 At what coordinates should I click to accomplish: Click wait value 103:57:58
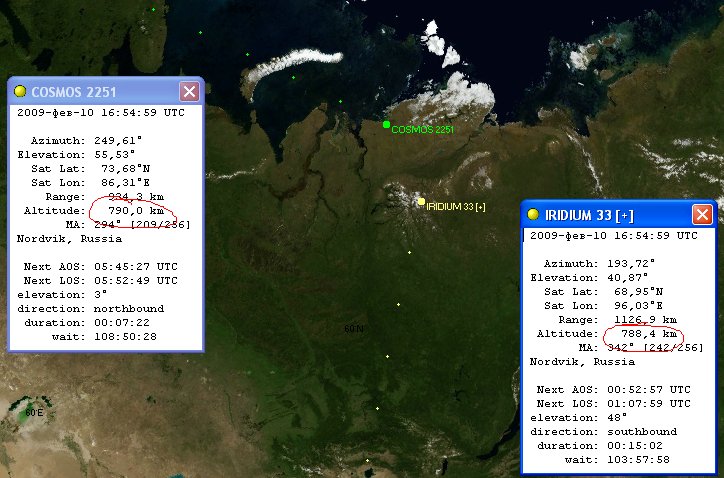click(x=638, y=460)
